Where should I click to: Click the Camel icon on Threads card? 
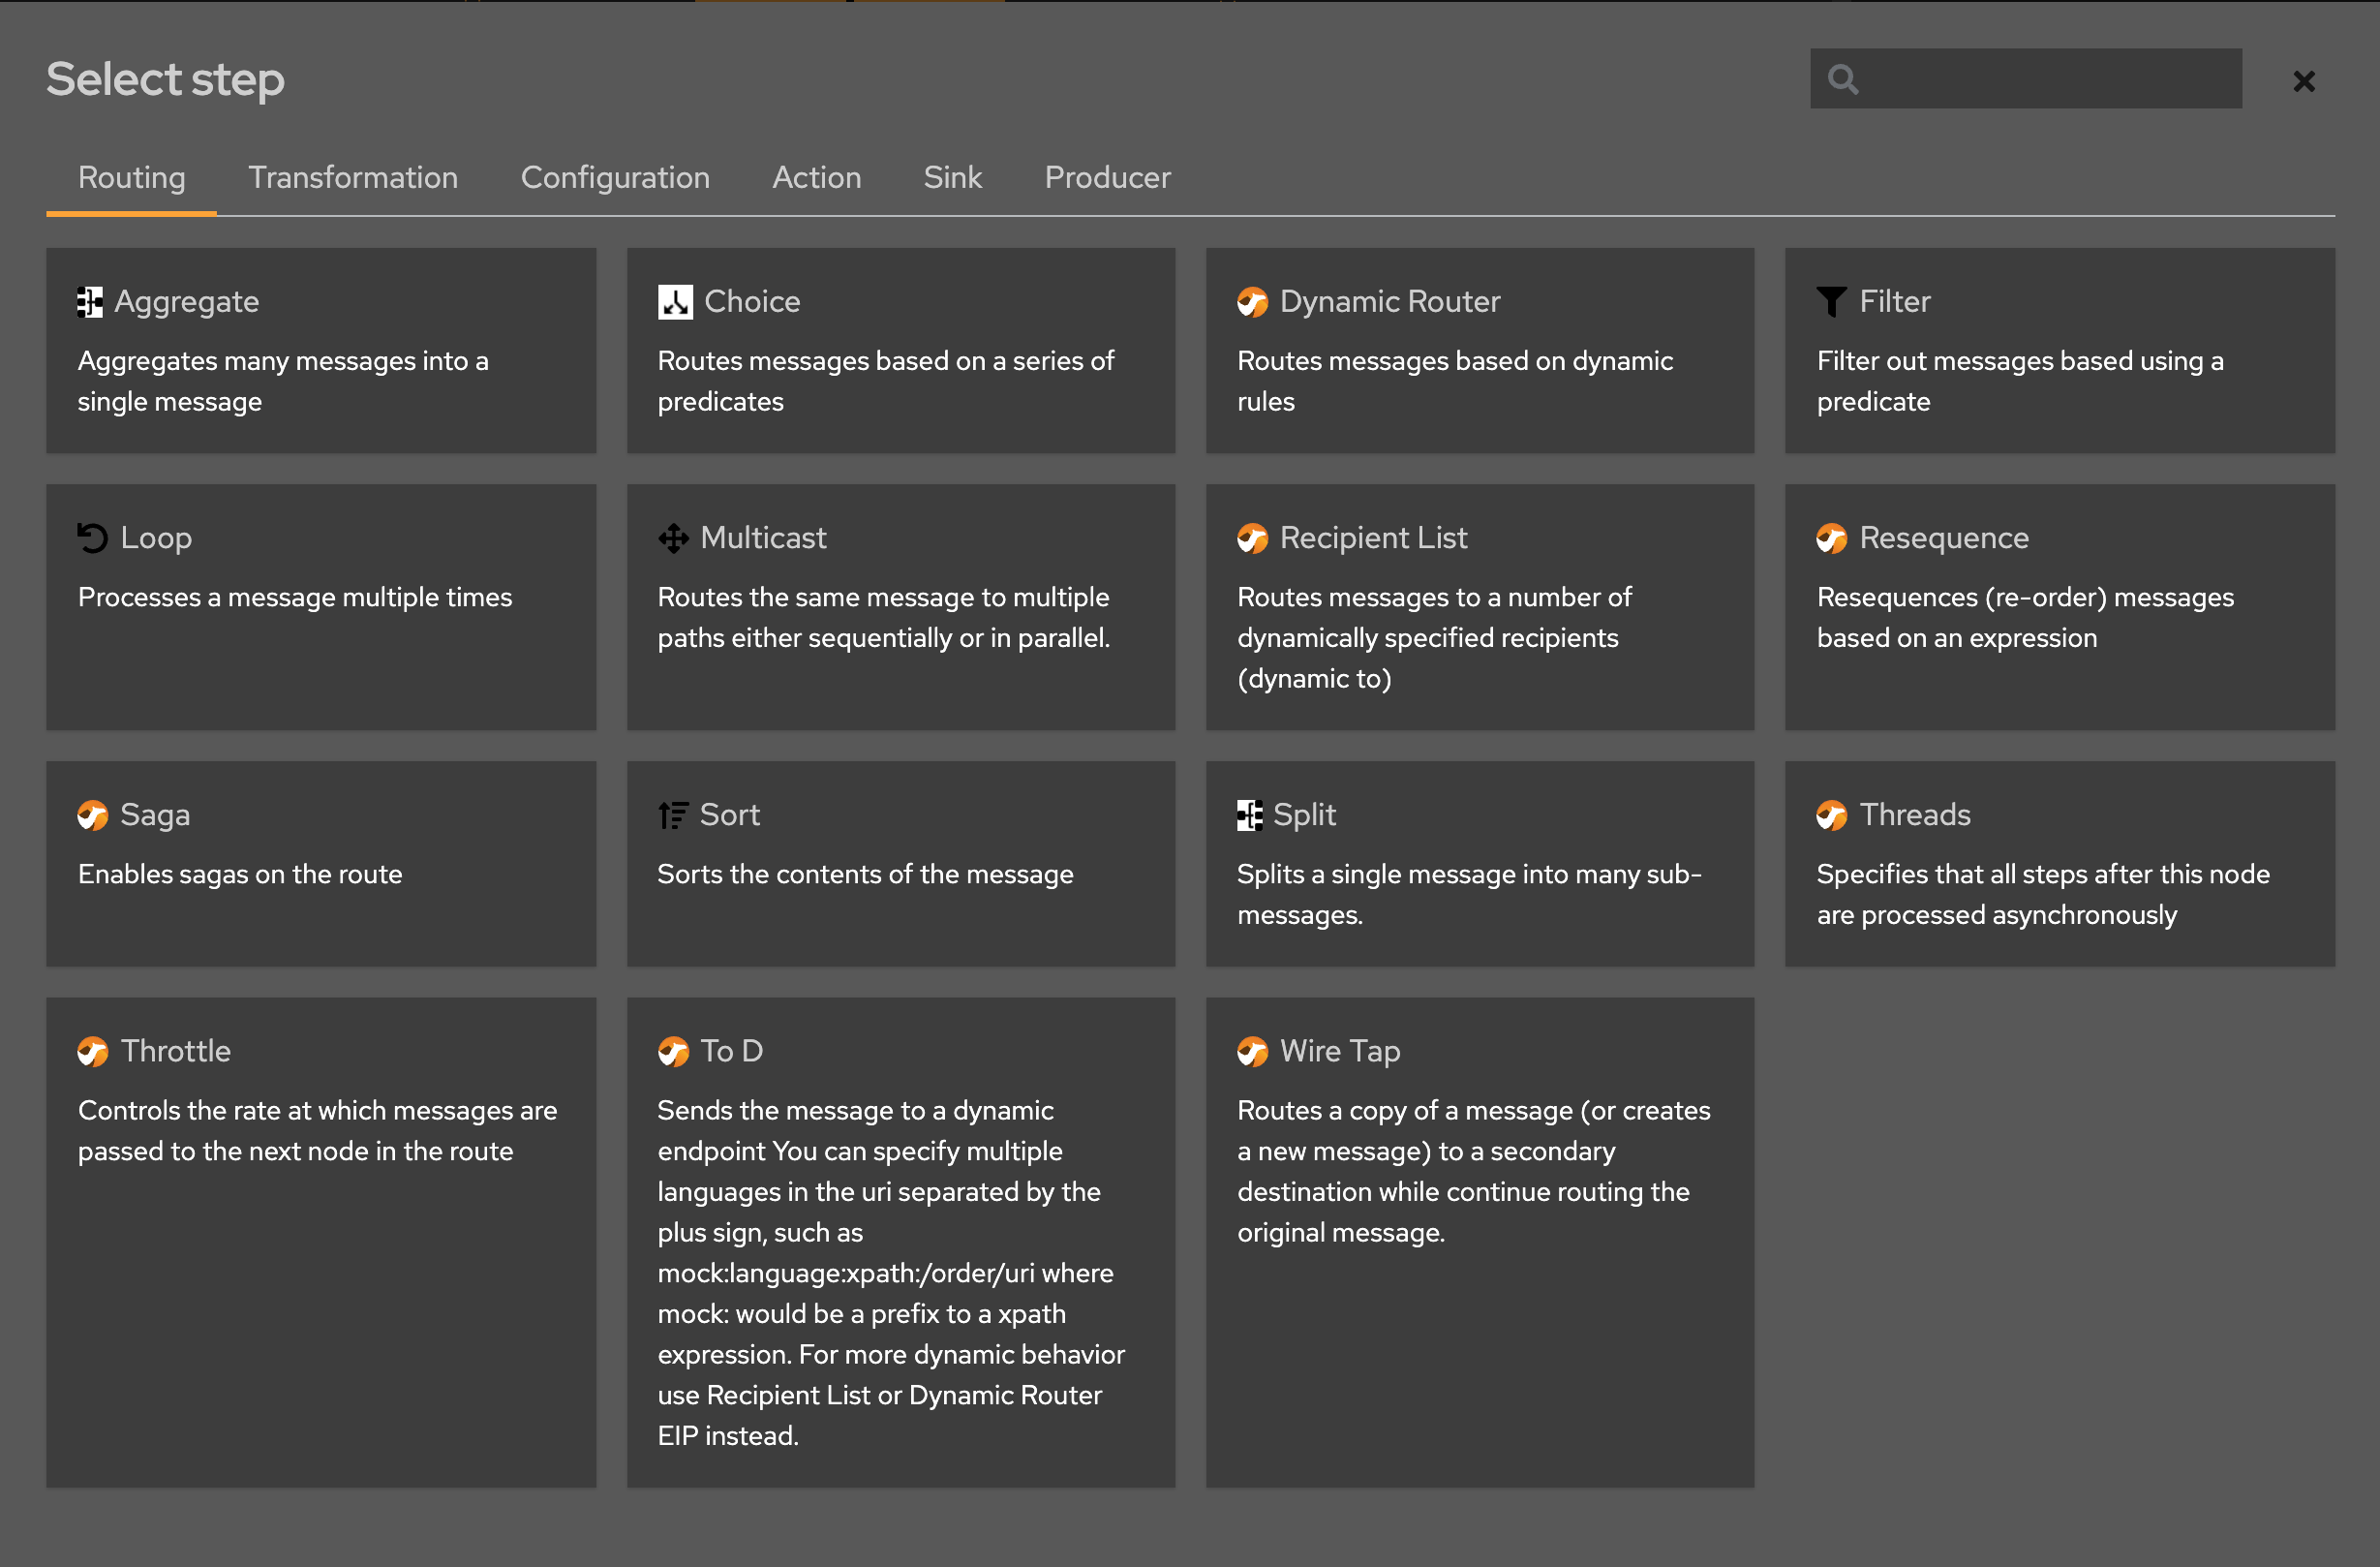(1832, 814)
